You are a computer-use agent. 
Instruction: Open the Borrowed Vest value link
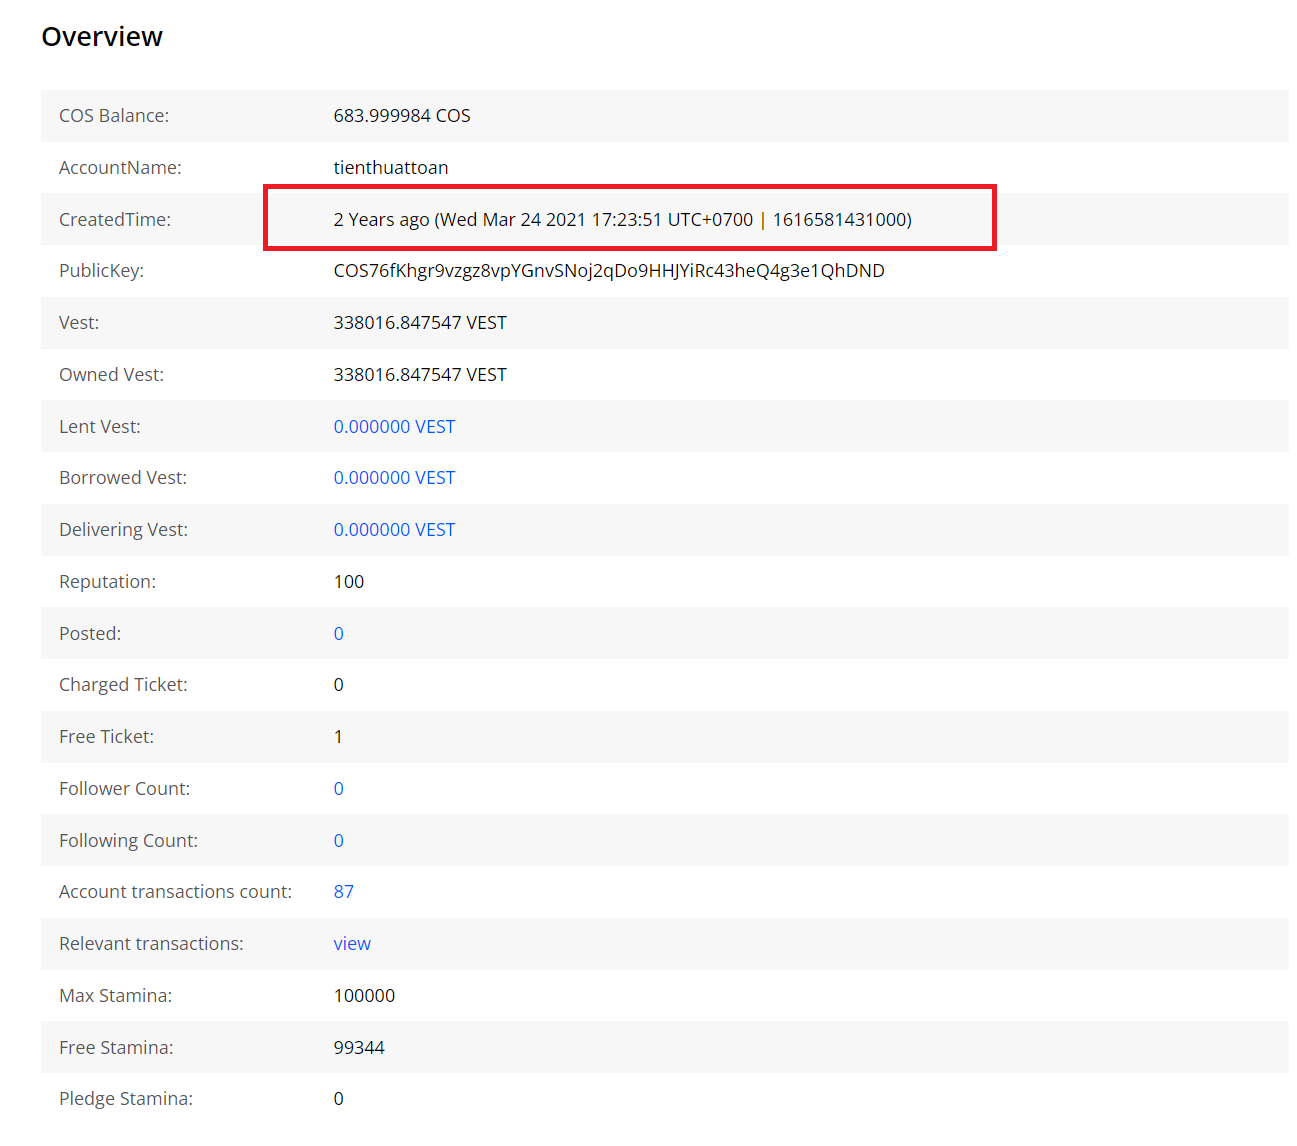pyautogui.click(x=394, y=478)
